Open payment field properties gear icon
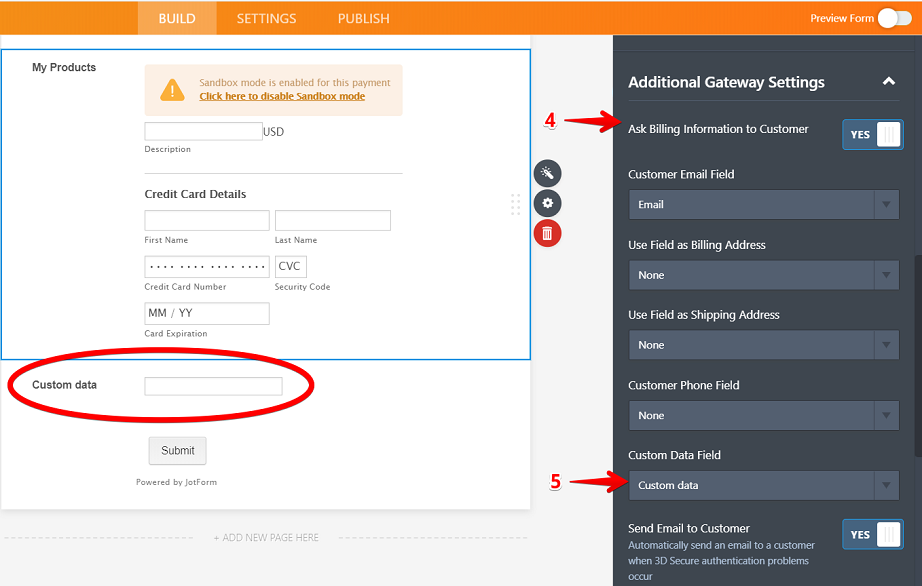922x586 pixels. (x=547, y=203)
